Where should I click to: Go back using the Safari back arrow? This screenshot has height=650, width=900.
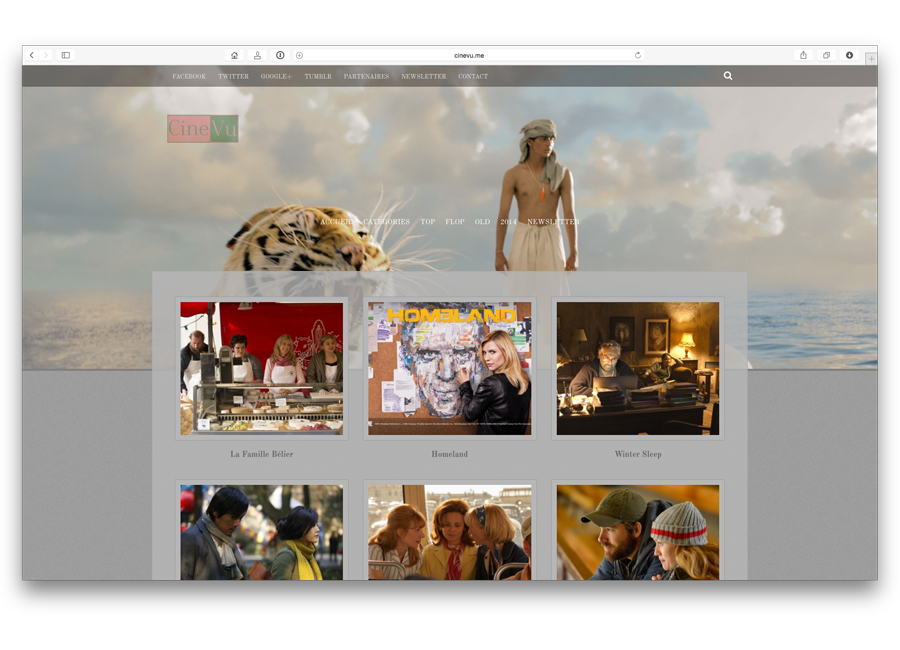click(32, 55)
